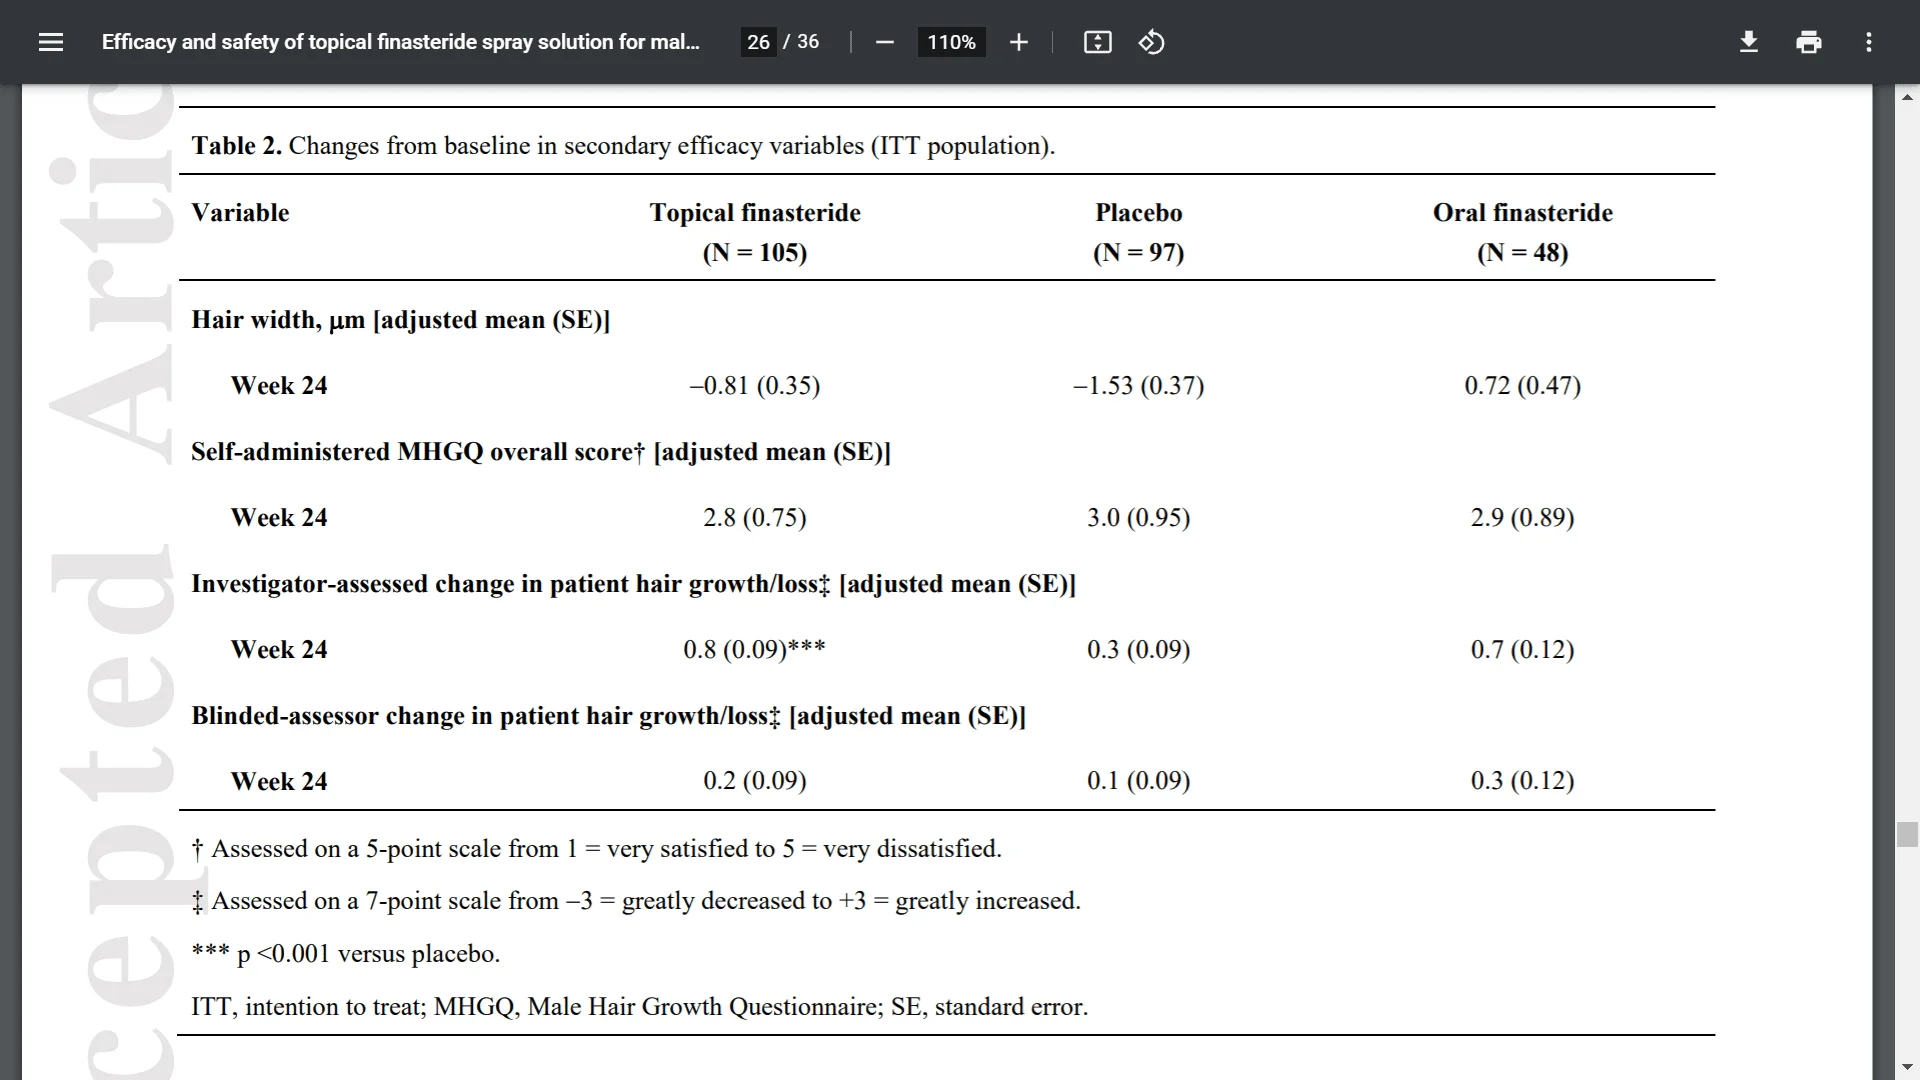1920x1080 pixels.
Task: Click the 'Investigator-assessed change' row heading
Action: pos(634,584)
